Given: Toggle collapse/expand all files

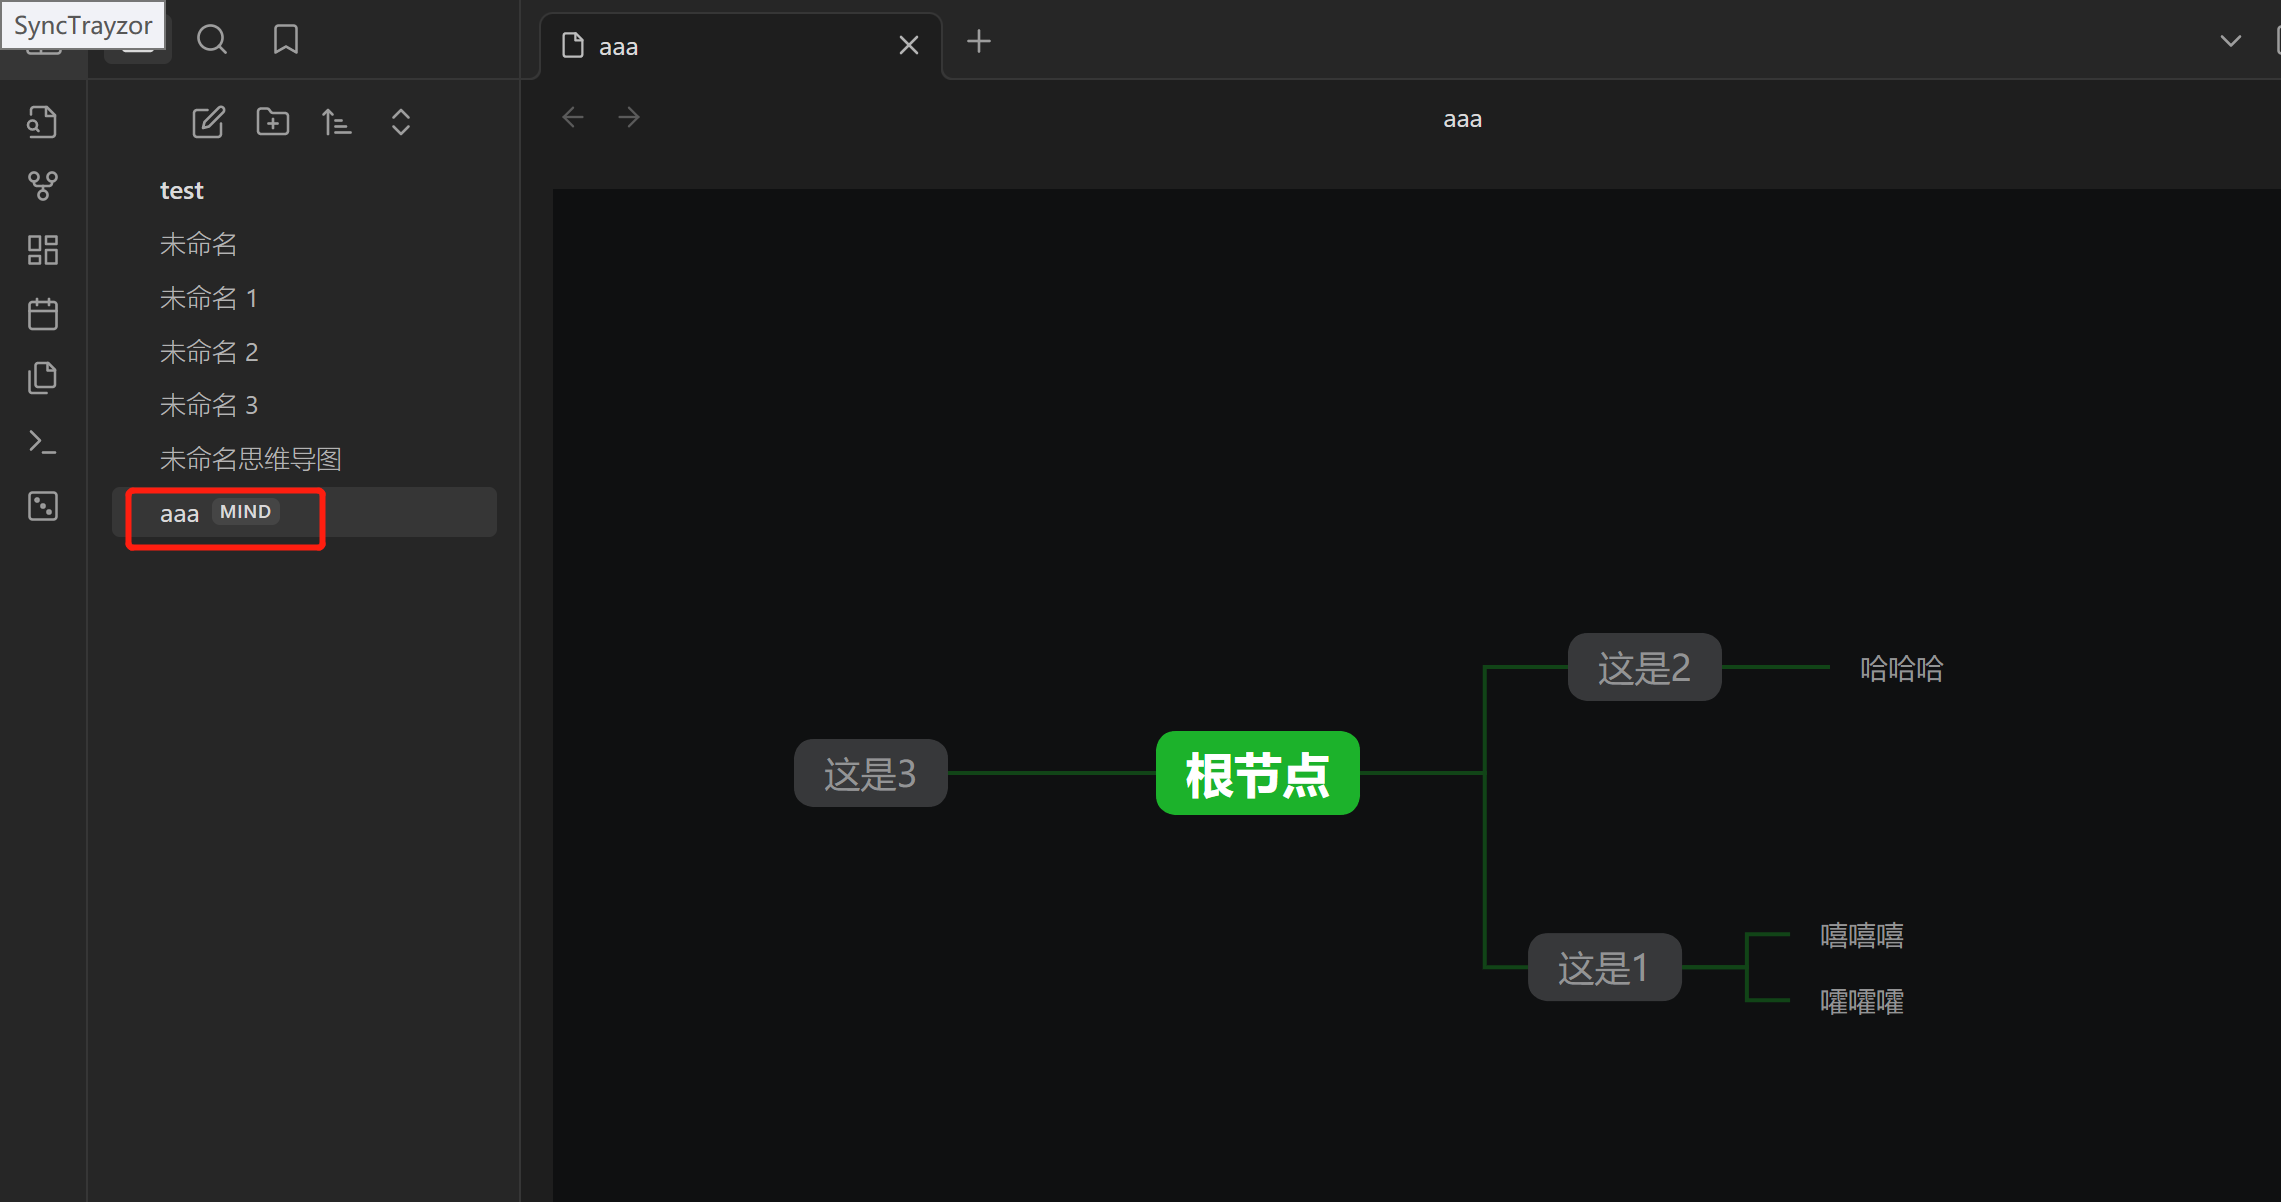Looking at the screenshot, I should click(x=400, y=122).
